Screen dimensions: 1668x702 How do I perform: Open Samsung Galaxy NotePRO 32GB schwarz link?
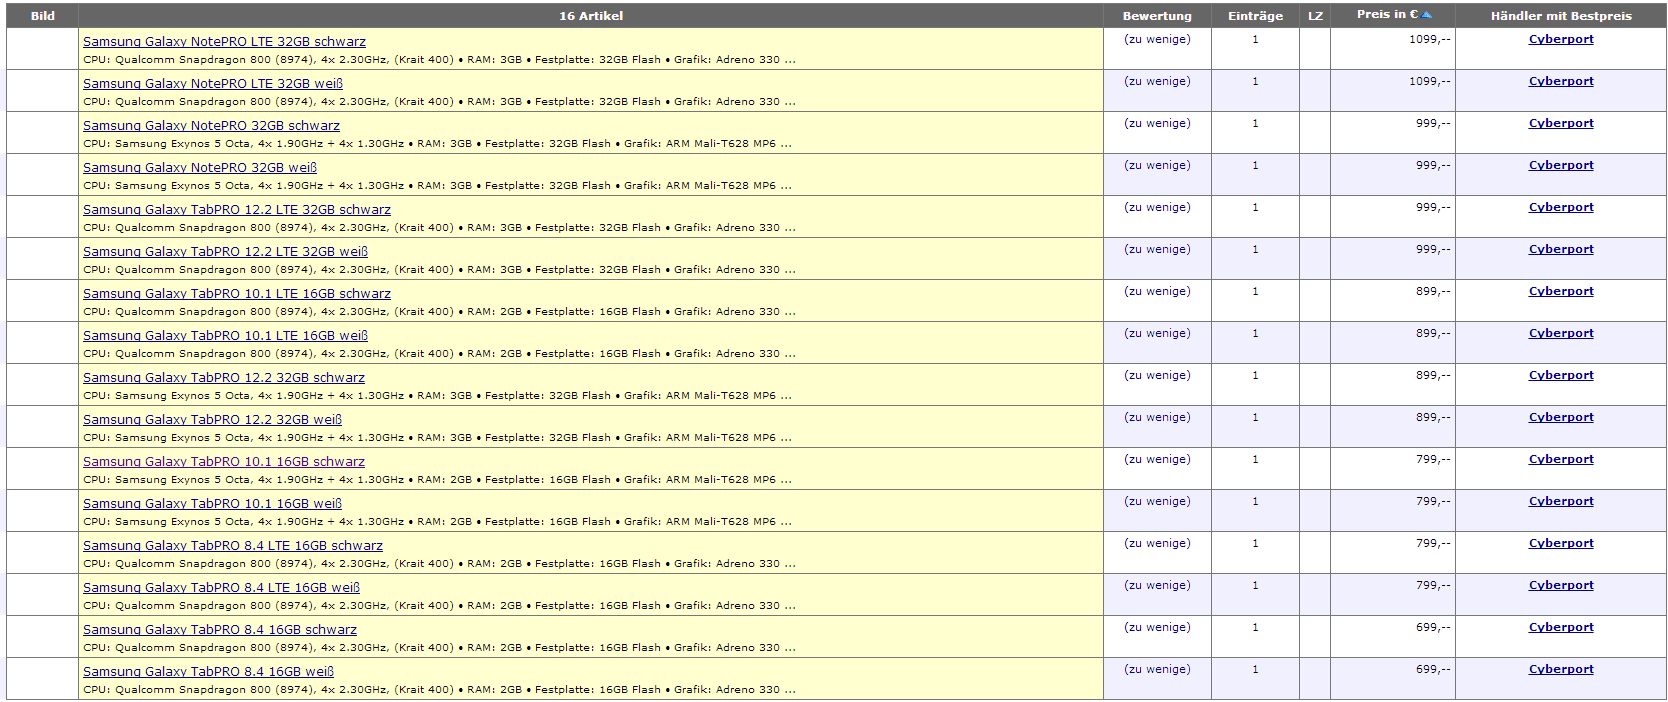click(x=211, y=126)
